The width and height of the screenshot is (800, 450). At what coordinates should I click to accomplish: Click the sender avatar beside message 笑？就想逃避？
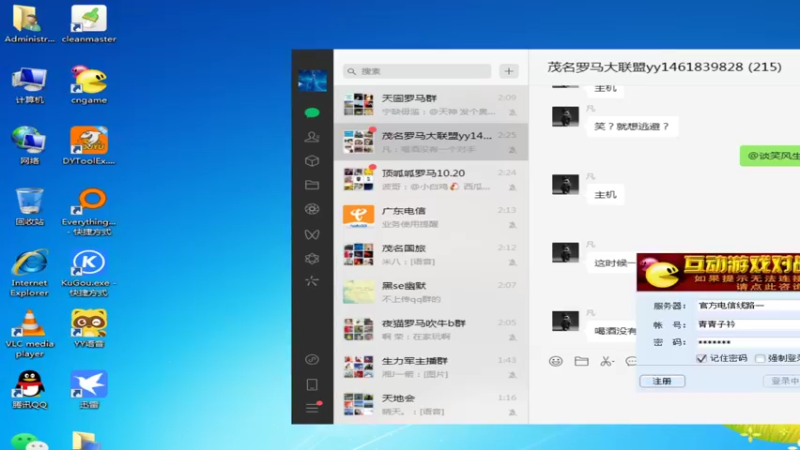(565, 116)
